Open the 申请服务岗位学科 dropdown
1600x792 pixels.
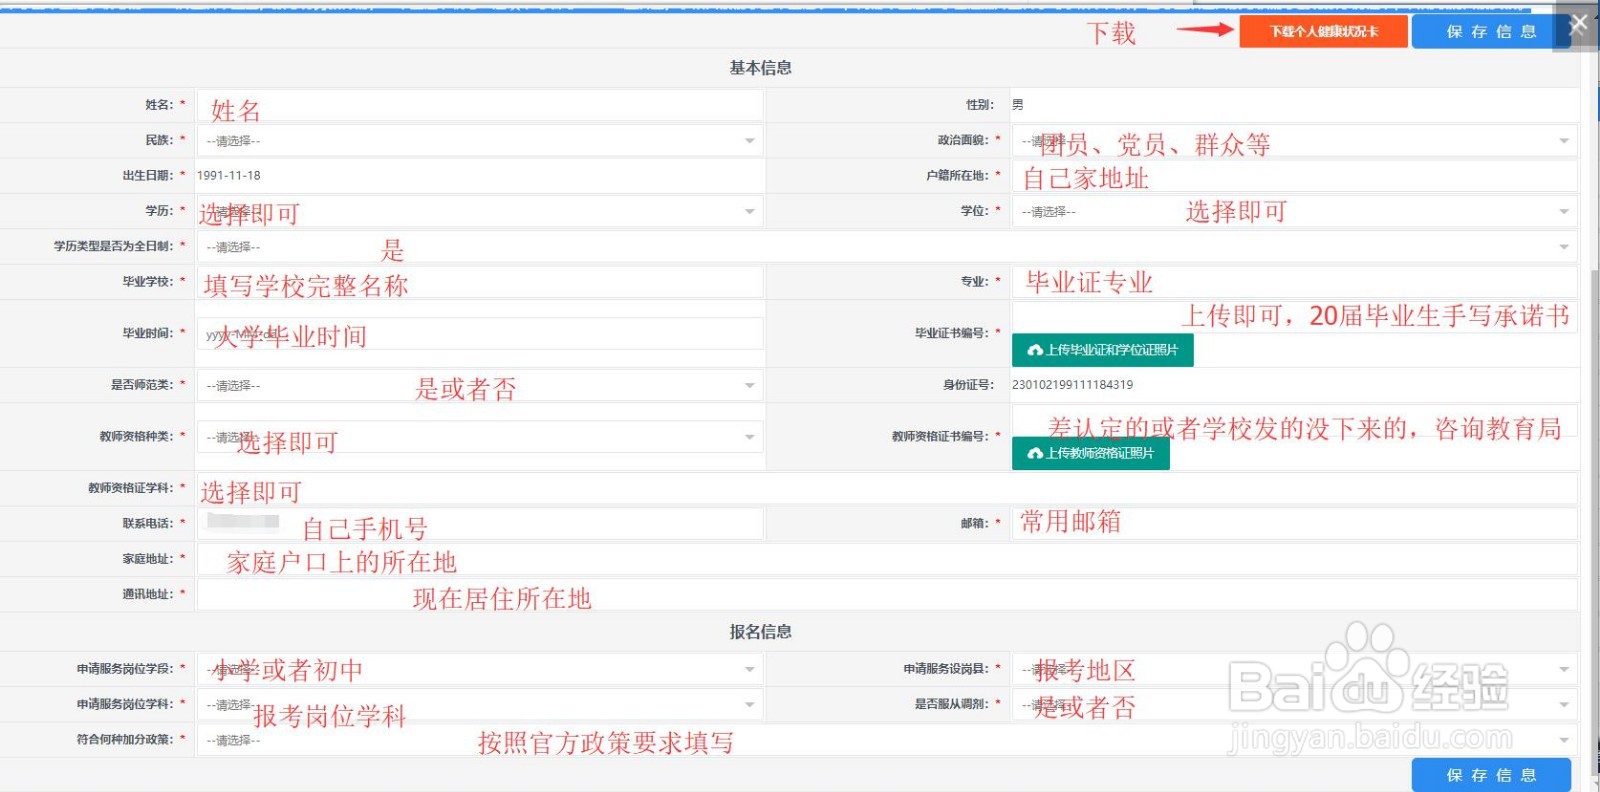pyautogui.click(x=480, y=705)
